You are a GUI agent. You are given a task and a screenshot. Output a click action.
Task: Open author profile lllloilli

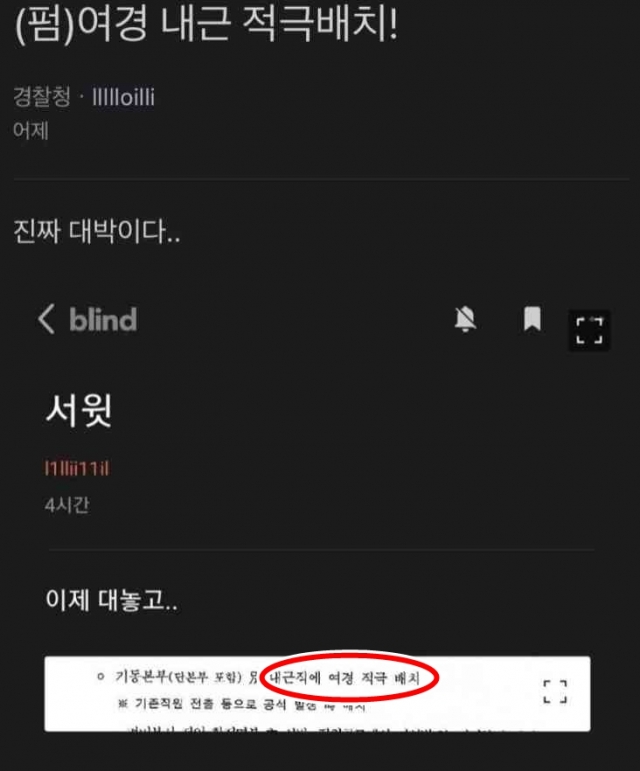click(x=123, y=97)
